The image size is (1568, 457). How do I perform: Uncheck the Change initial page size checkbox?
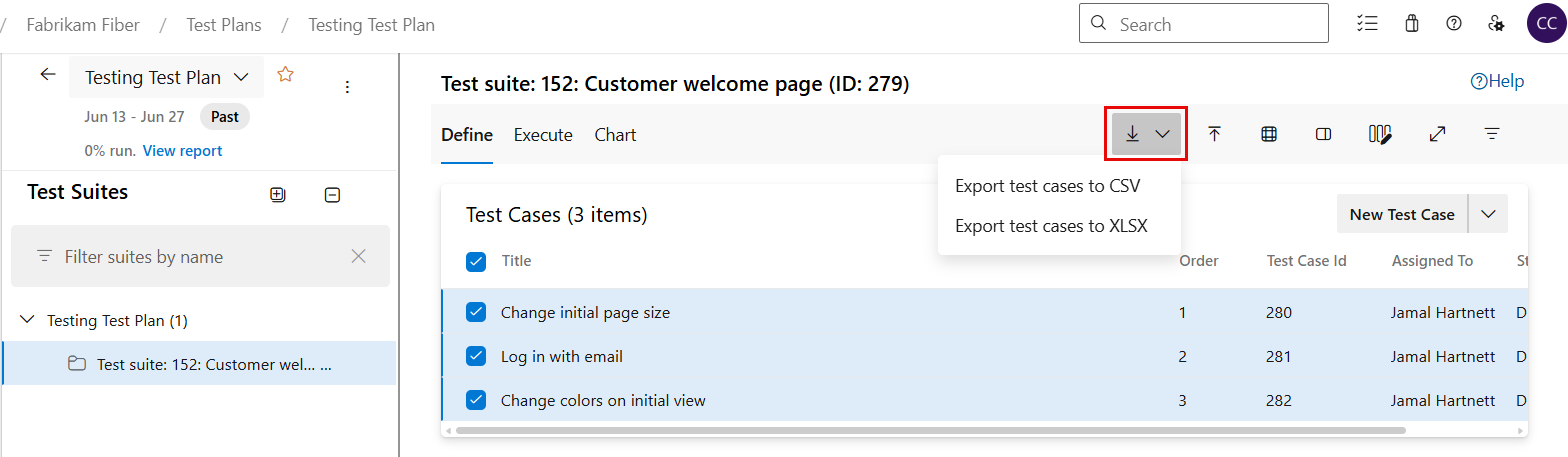(x=476, y=312)
